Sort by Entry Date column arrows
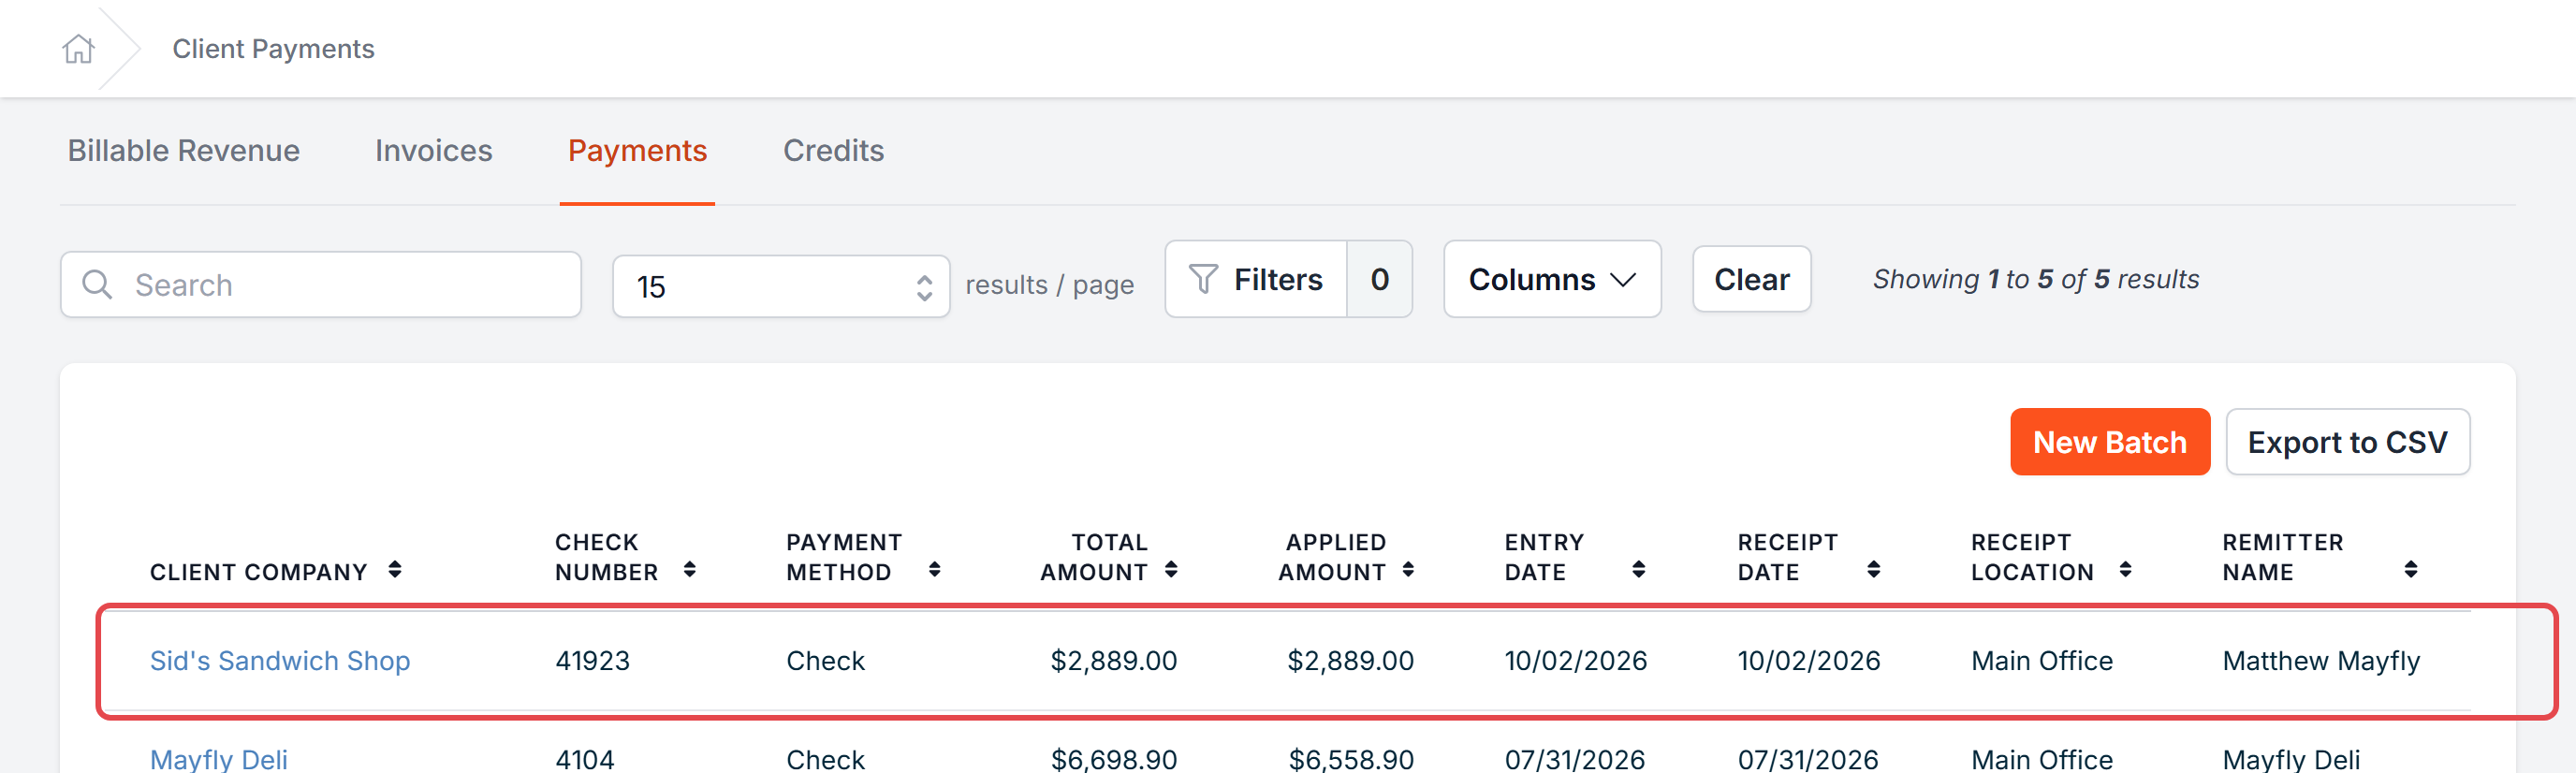 click(x=1638, y=570)
